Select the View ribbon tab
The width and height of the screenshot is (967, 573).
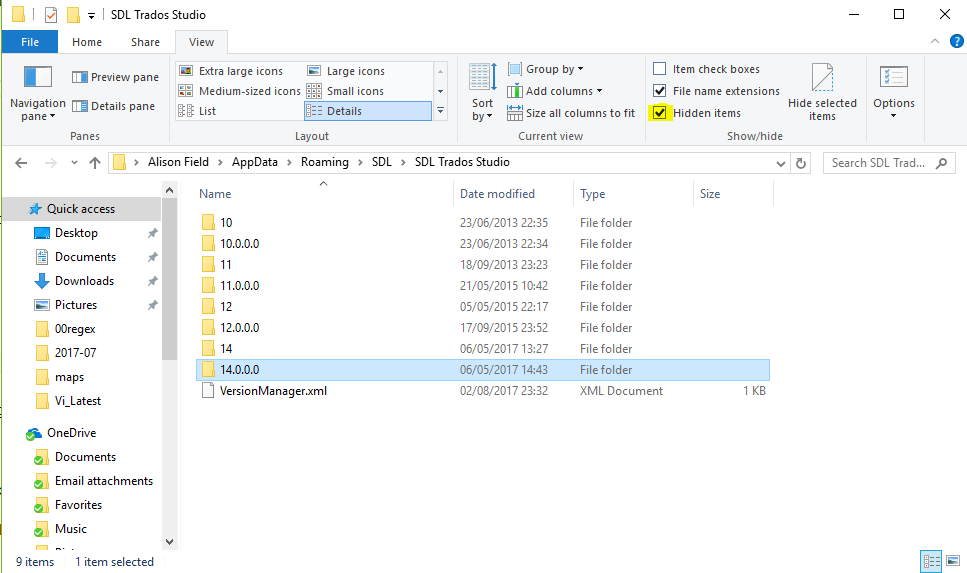[201, 42]
